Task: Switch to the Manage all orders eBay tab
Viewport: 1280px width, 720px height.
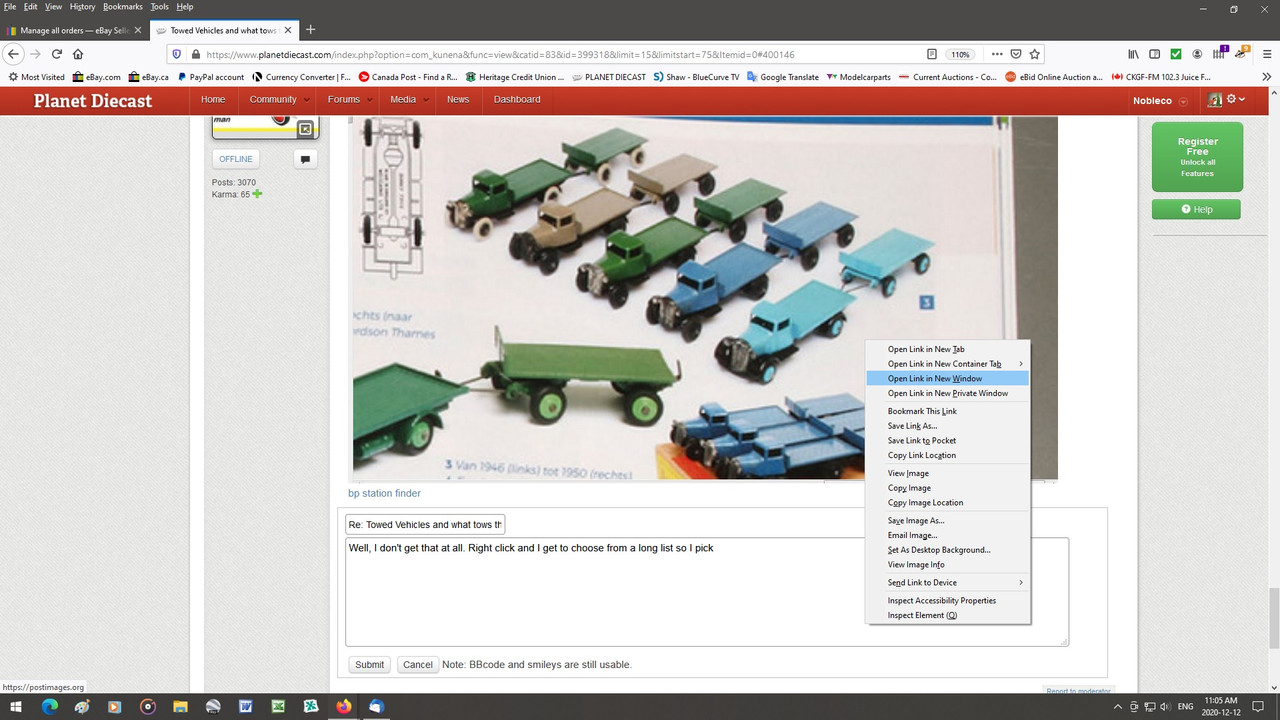Action: click(70, 30)
